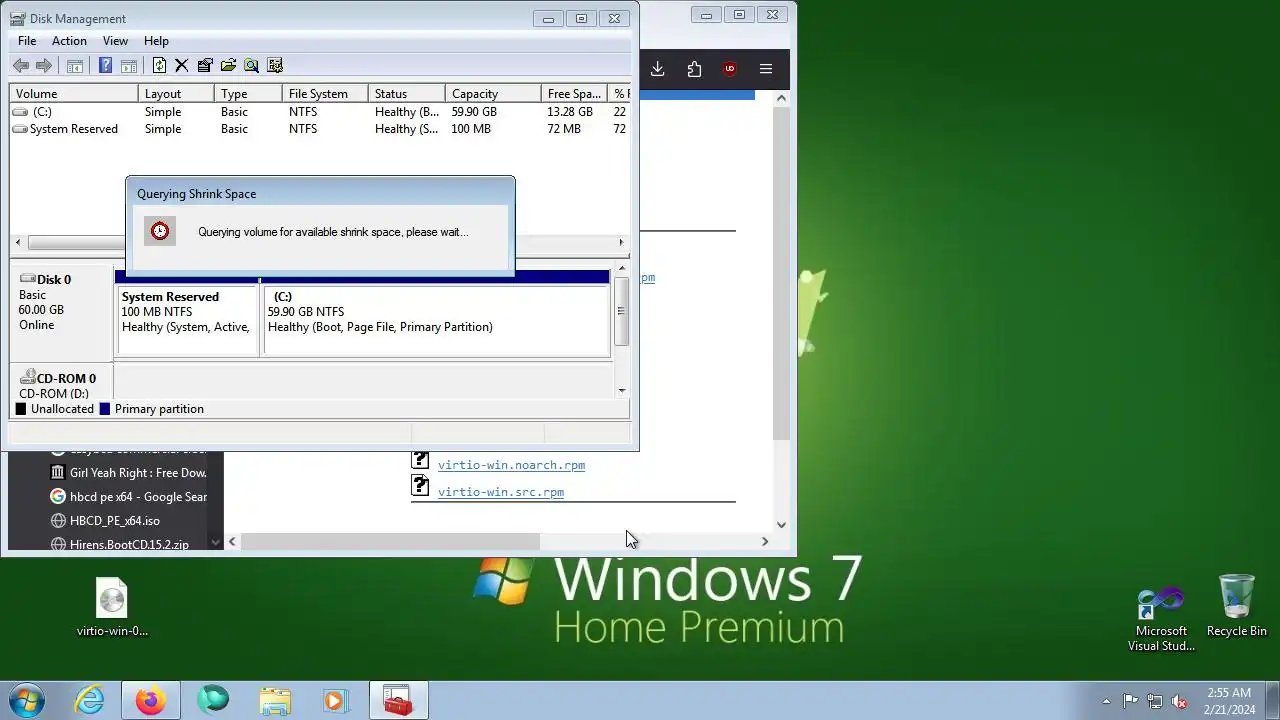Screen dimensions: 1280x720
Task: Click the 59.90 GB capacity cell
Action: [474, 112]
